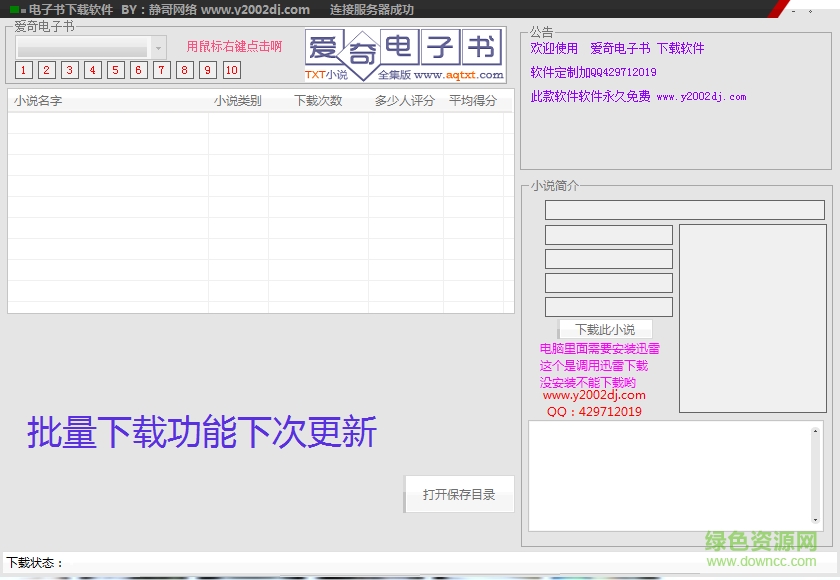
Task: Click the 下载此小说 button
Action: [605, 328]
